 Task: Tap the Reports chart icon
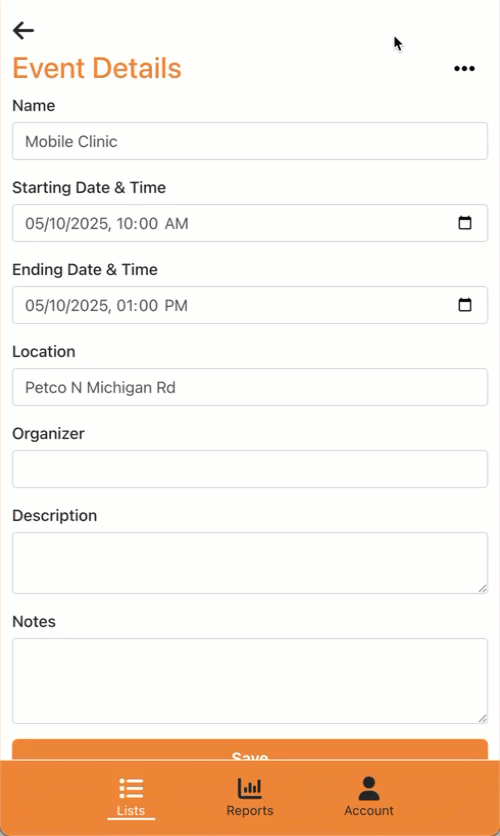[249, 788]
